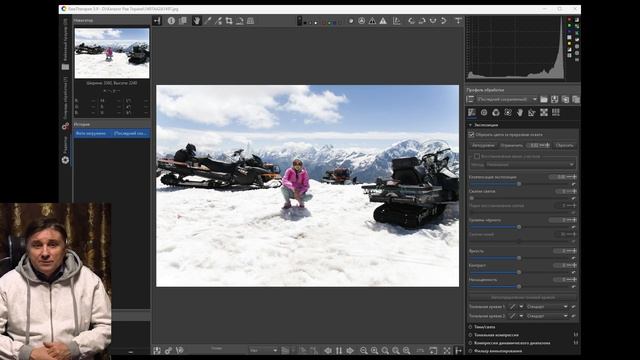Zoom in on the preview
640x360 pixels.
374,350
